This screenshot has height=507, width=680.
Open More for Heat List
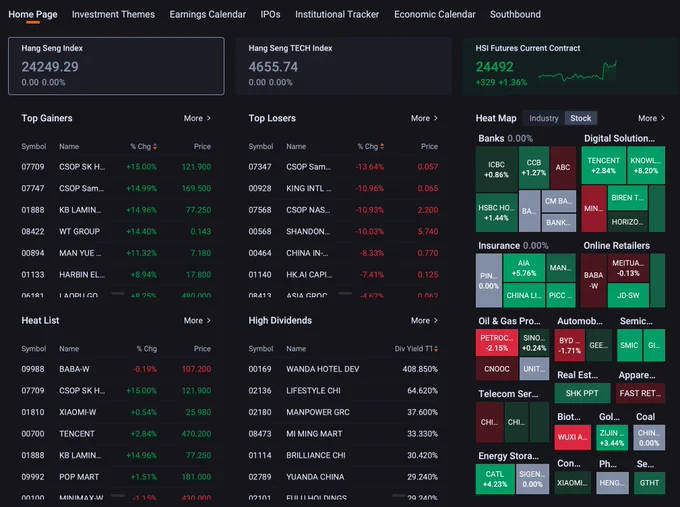[x=197, y=321]
